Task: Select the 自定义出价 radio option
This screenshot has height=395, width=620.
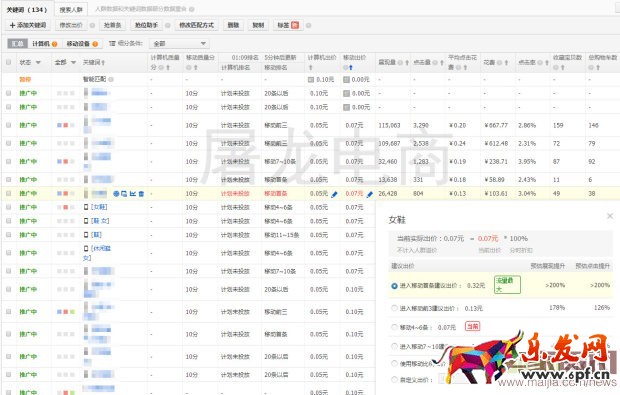Action: (394, 380)
